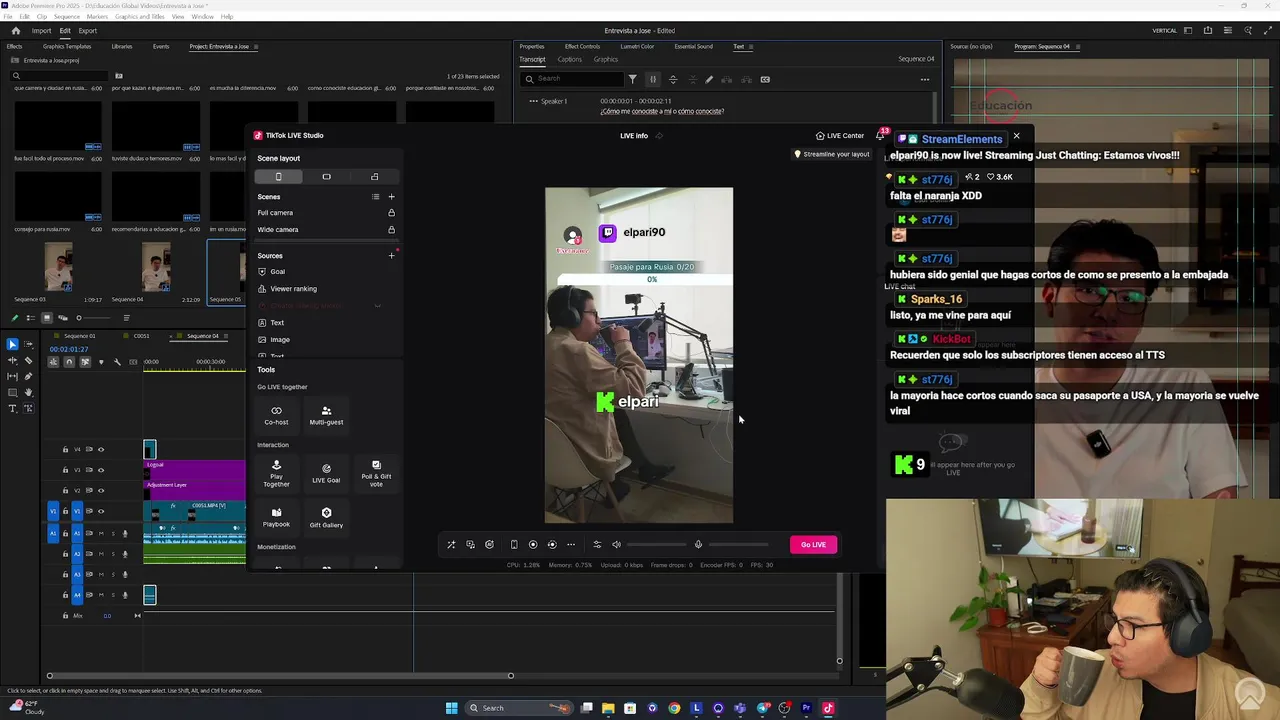Open the Export tab in Premiere
Viewport: 1280px width, 720px height.
click(x=88, y=31)
